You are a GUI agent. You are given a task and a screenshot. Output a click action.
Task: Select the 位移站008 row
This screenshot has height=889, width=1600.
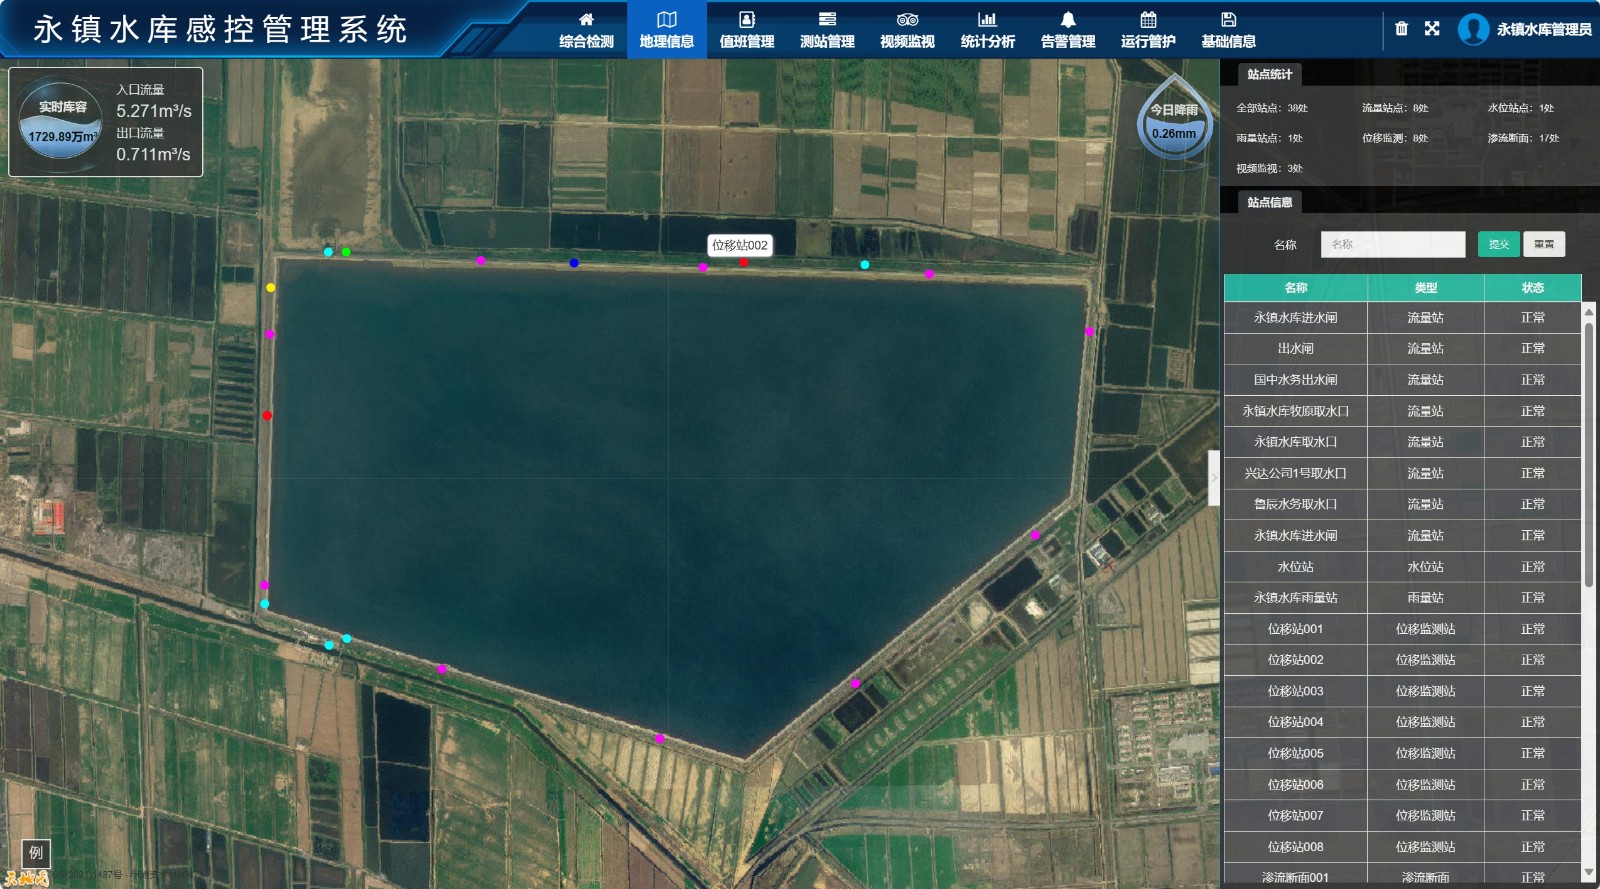pyautogui.click(x=1402, y=847)
